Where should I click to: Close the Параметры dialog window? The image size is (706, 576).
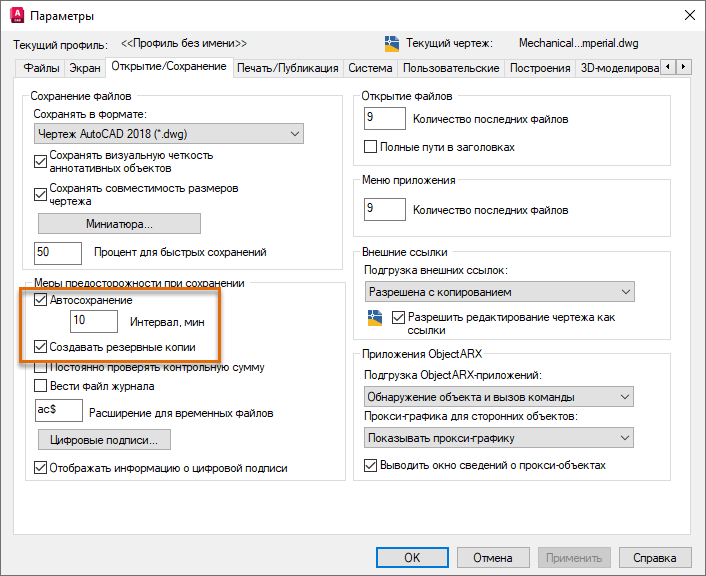tap(689, 15)
